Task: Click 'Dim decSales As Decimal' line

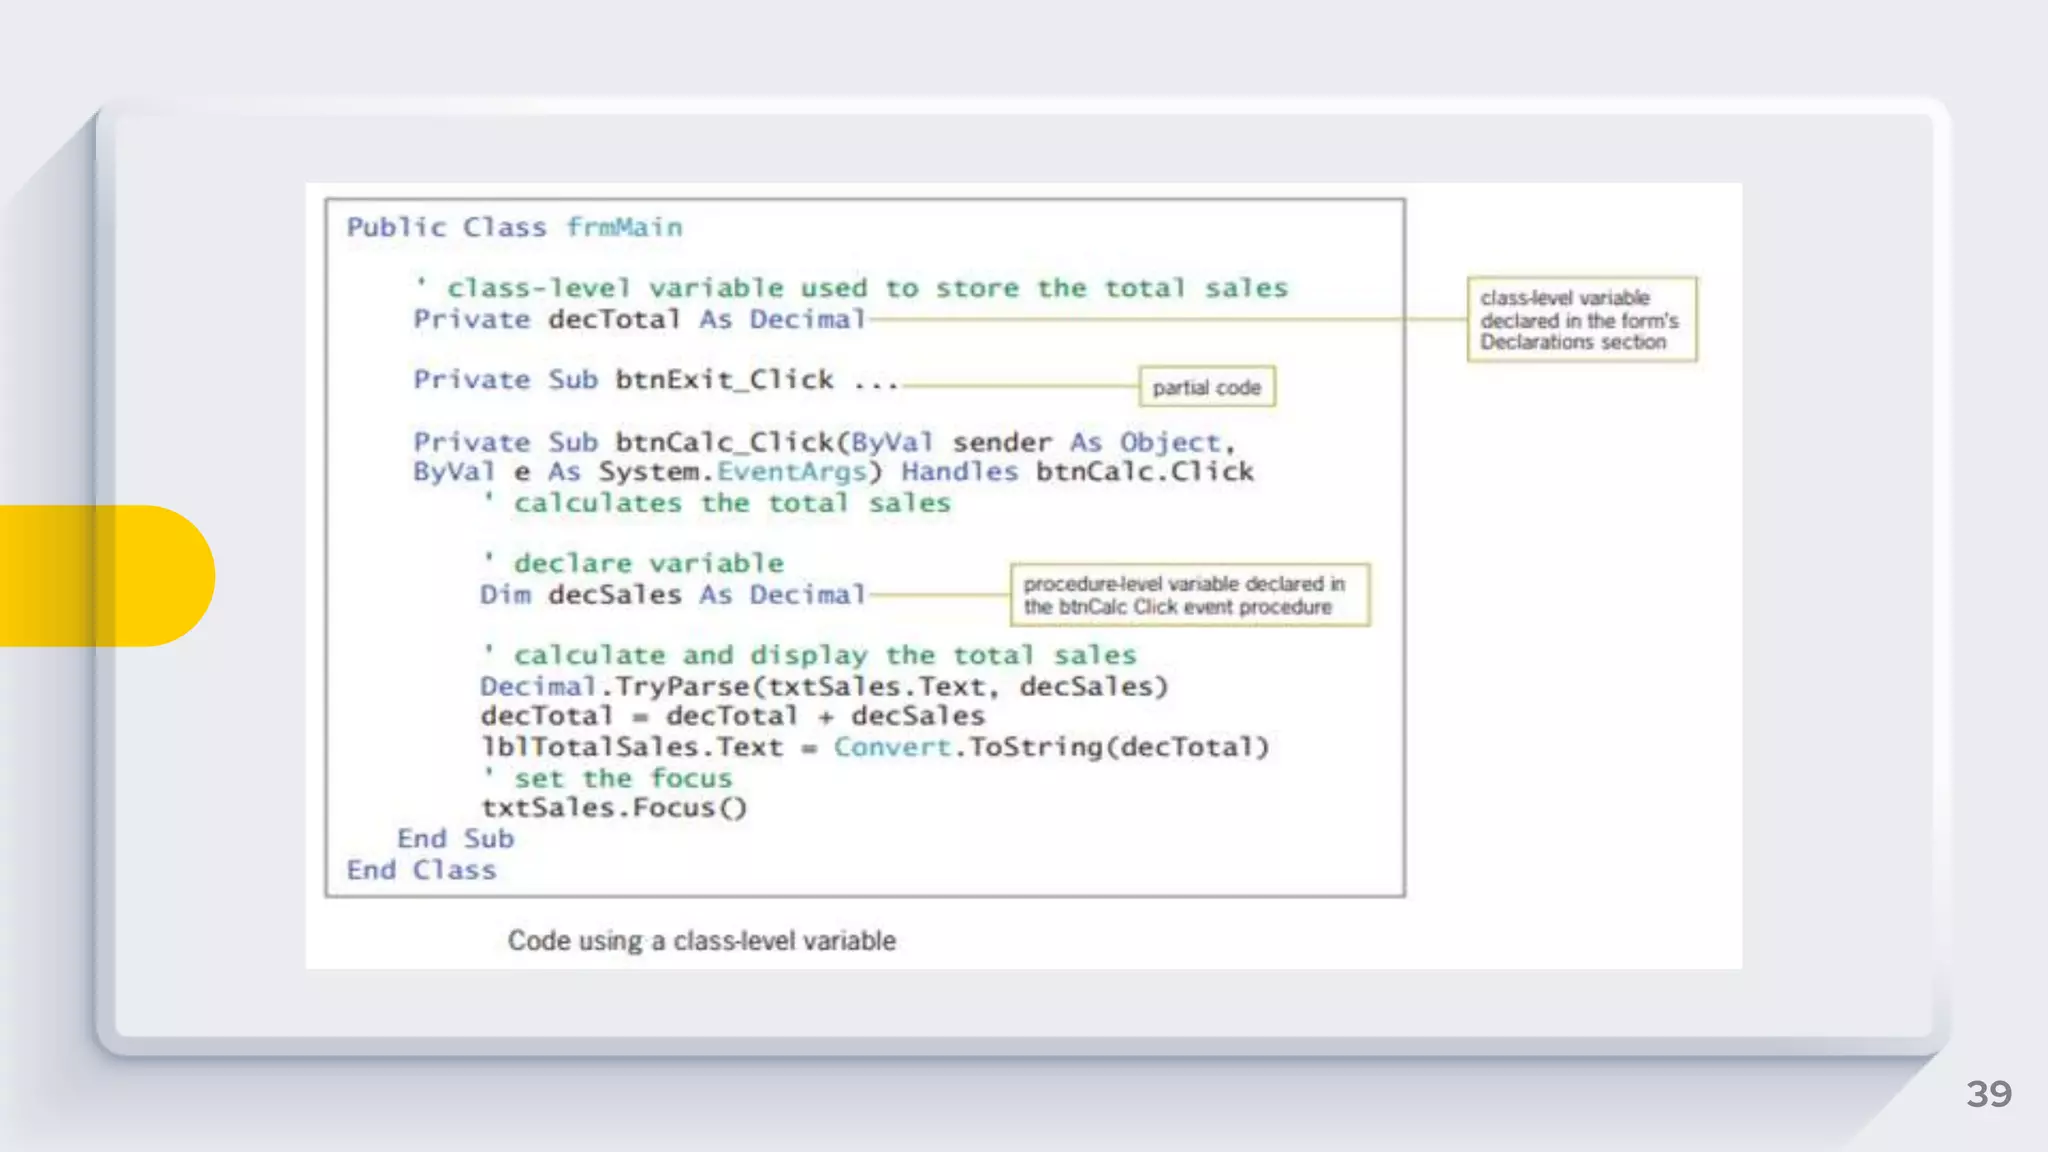Action: 672,595
